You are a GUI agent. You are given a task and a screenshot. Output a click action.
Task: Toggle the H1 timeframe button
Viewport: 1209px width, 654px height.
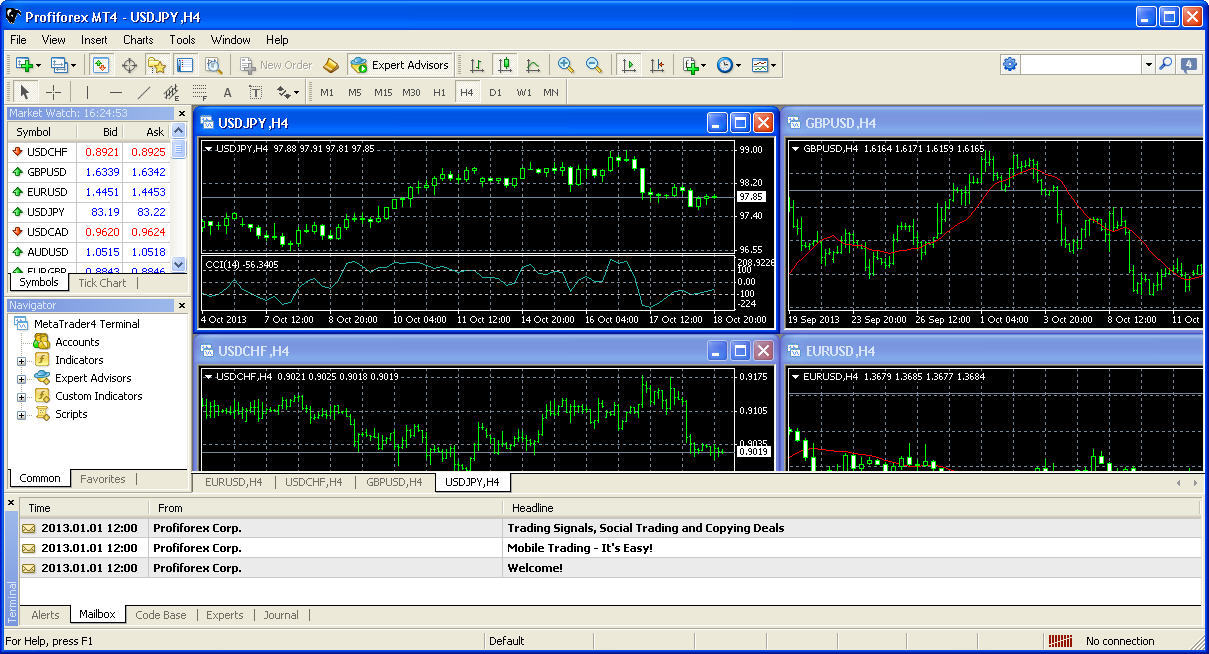click(439, 92)
